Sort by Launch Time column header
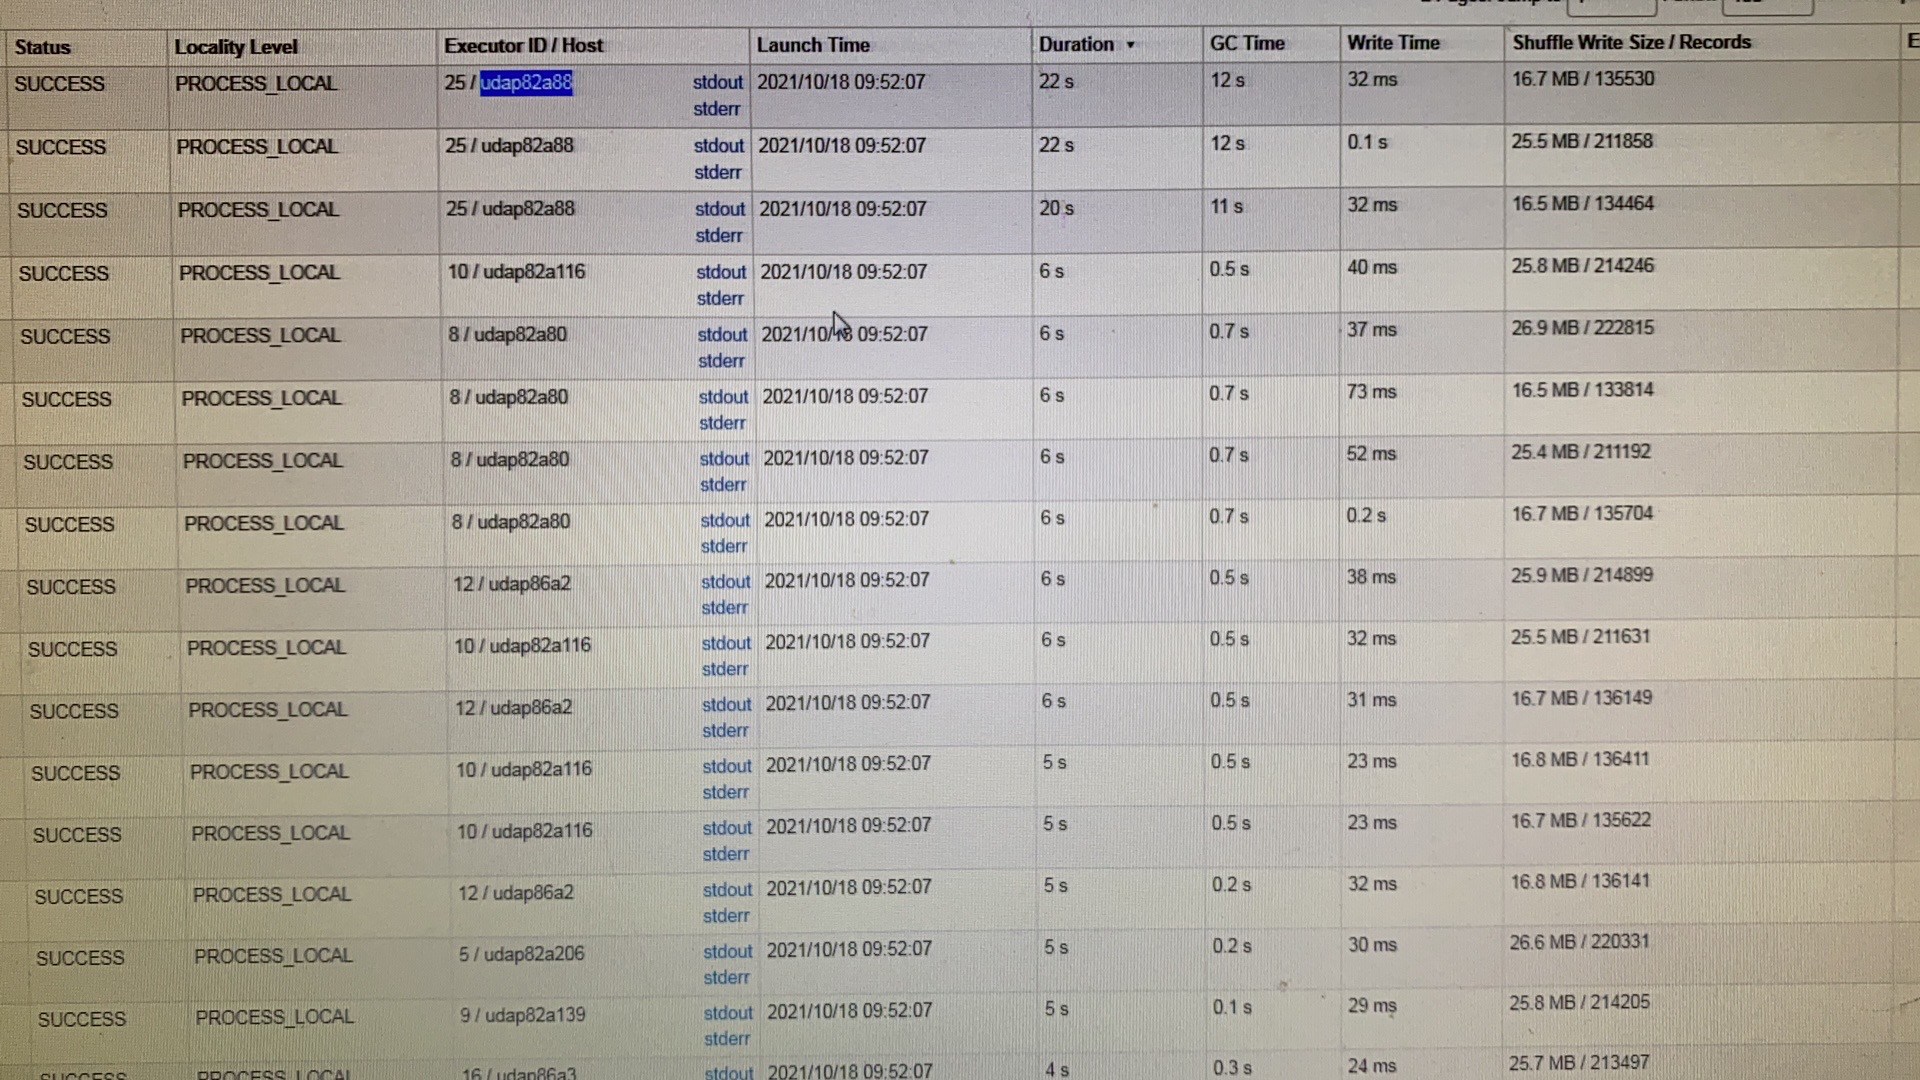 pos(813,45)
